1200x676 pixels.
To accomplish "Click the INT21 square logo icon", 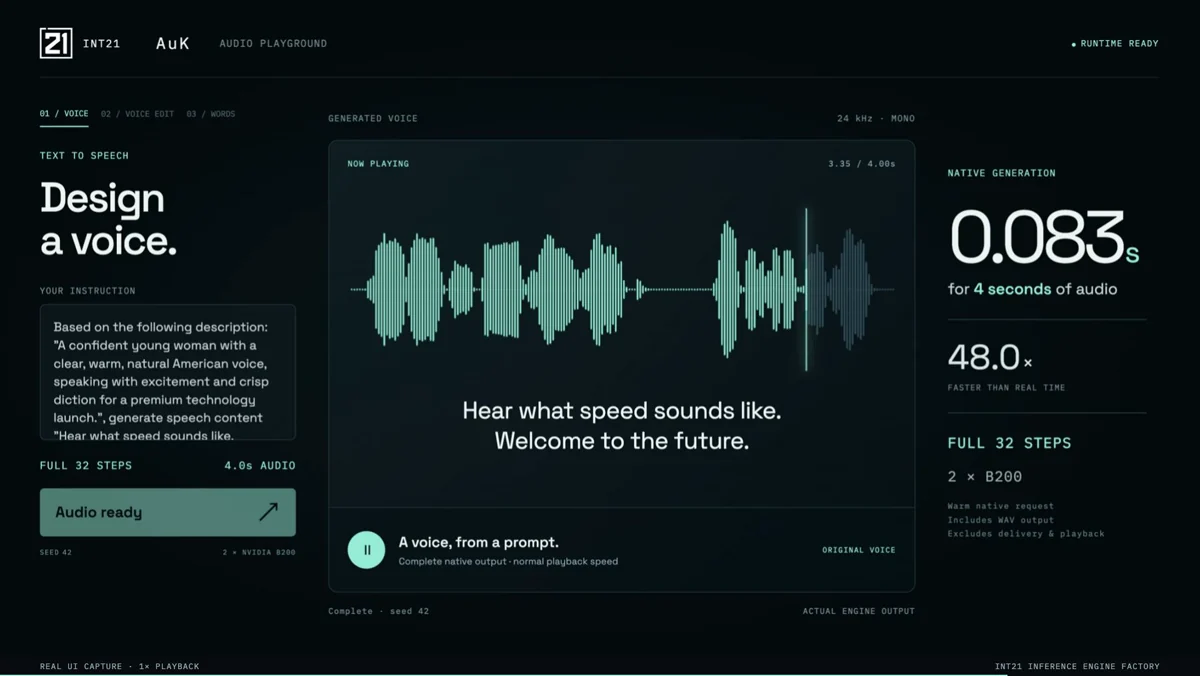I will point(56,43).
